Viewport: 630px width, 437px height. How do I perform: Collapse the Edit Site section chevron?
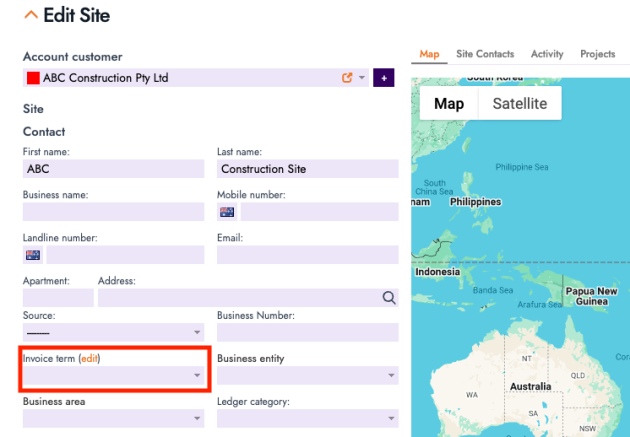pos(30,16)
